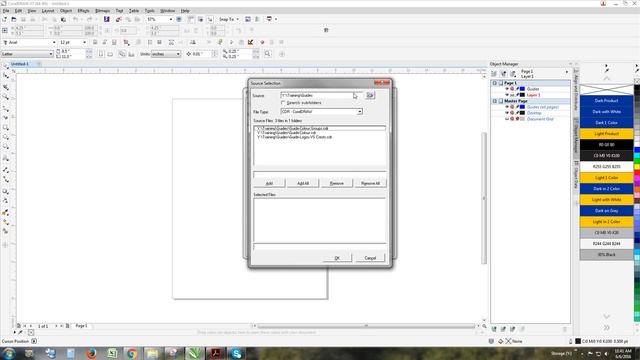
Task: Toggle visibility eye of Layer 1
Action: tap(507, 95)
